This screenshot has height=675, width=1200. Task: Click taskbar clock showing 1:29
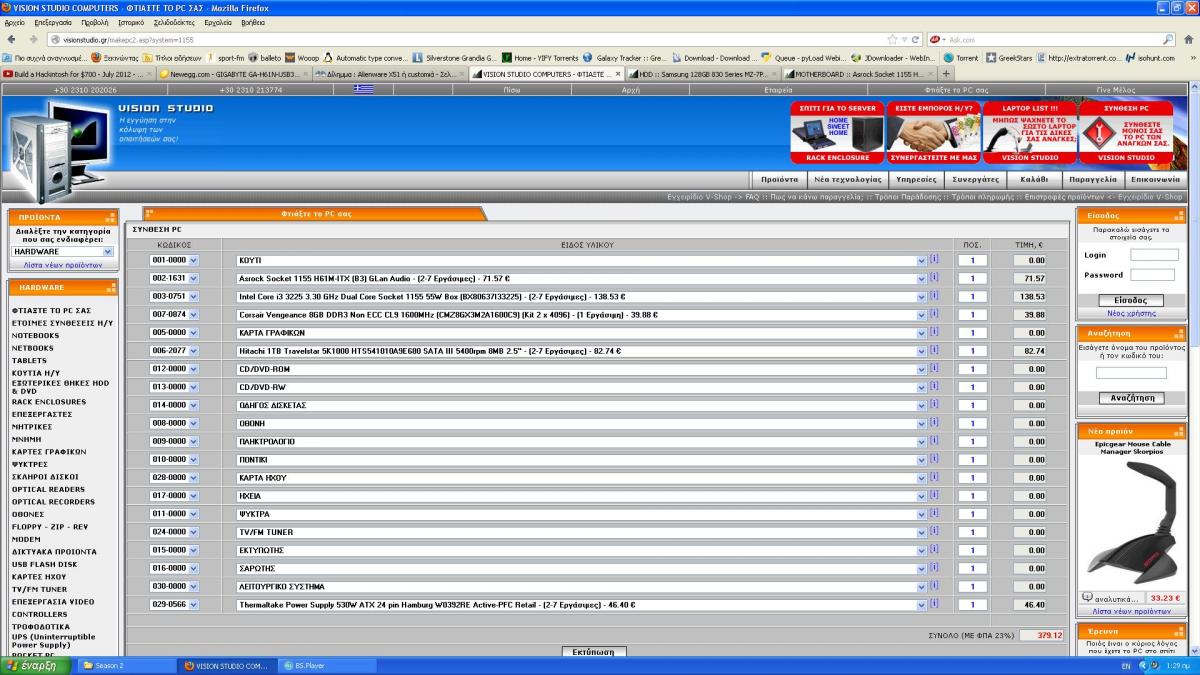(1178, 666)
